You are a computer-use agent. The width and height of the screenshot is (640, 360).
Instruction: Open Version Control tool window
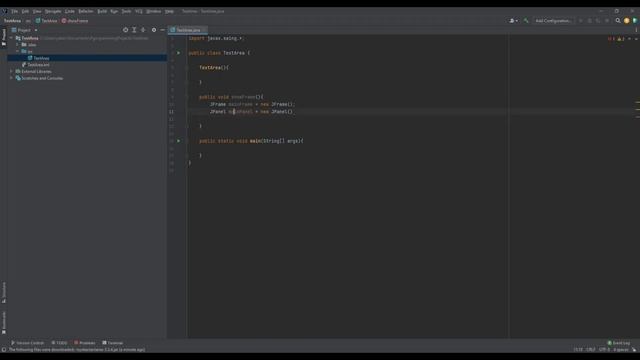pyautogui.click(x=27, y=343)
